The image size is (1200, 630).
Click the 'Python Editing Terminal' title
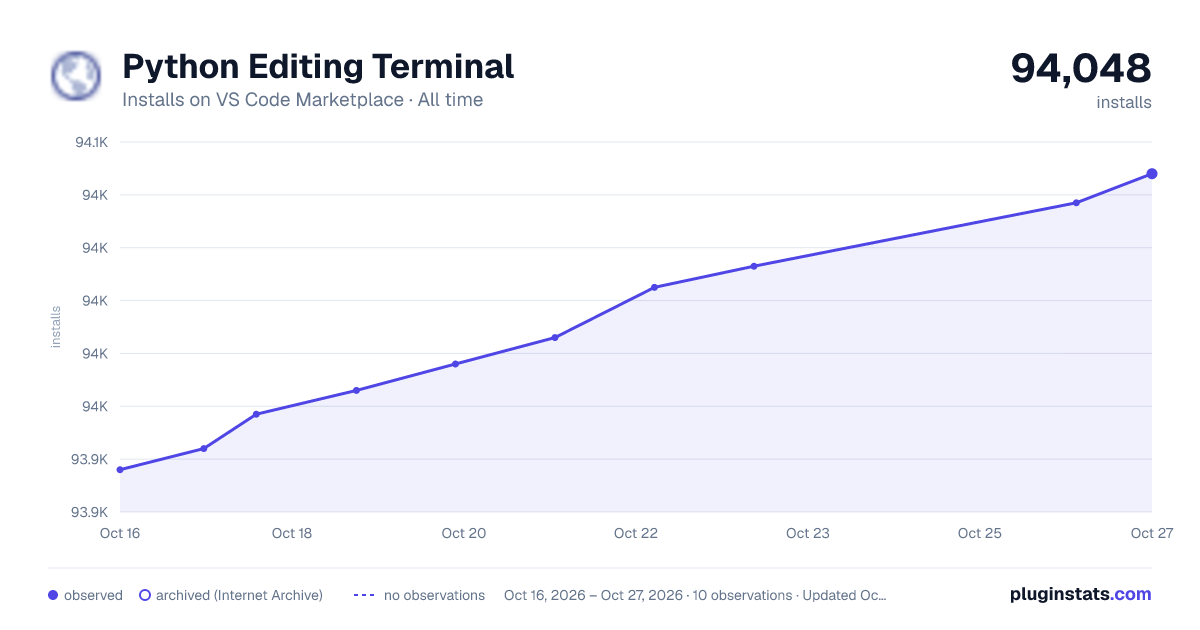point(318,67)
